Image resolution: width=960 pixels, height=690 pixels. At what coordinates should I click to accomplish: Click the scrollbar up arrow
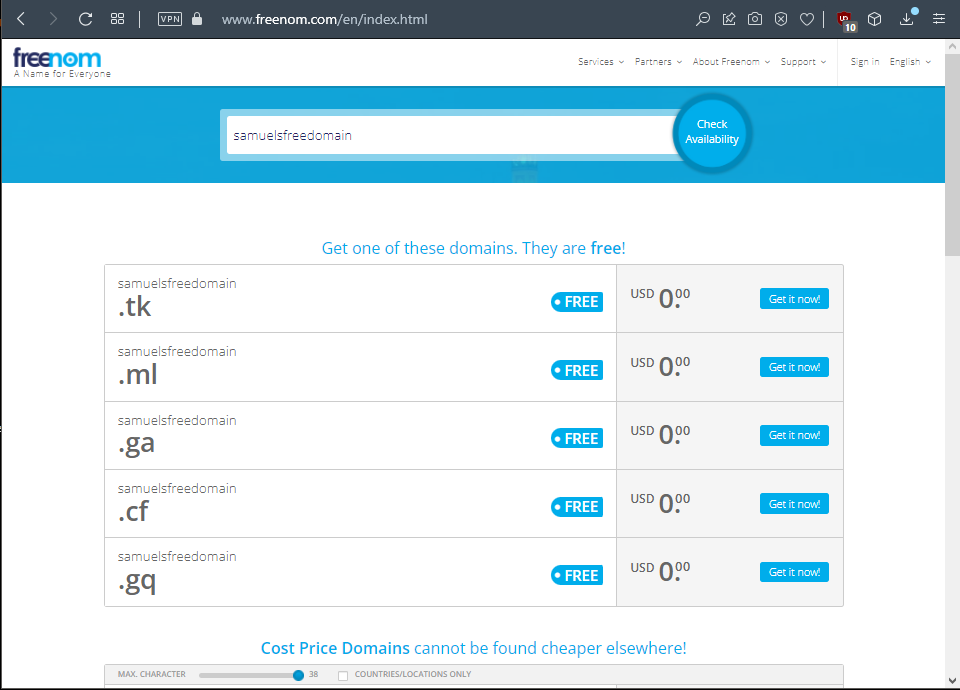point(952,47)
